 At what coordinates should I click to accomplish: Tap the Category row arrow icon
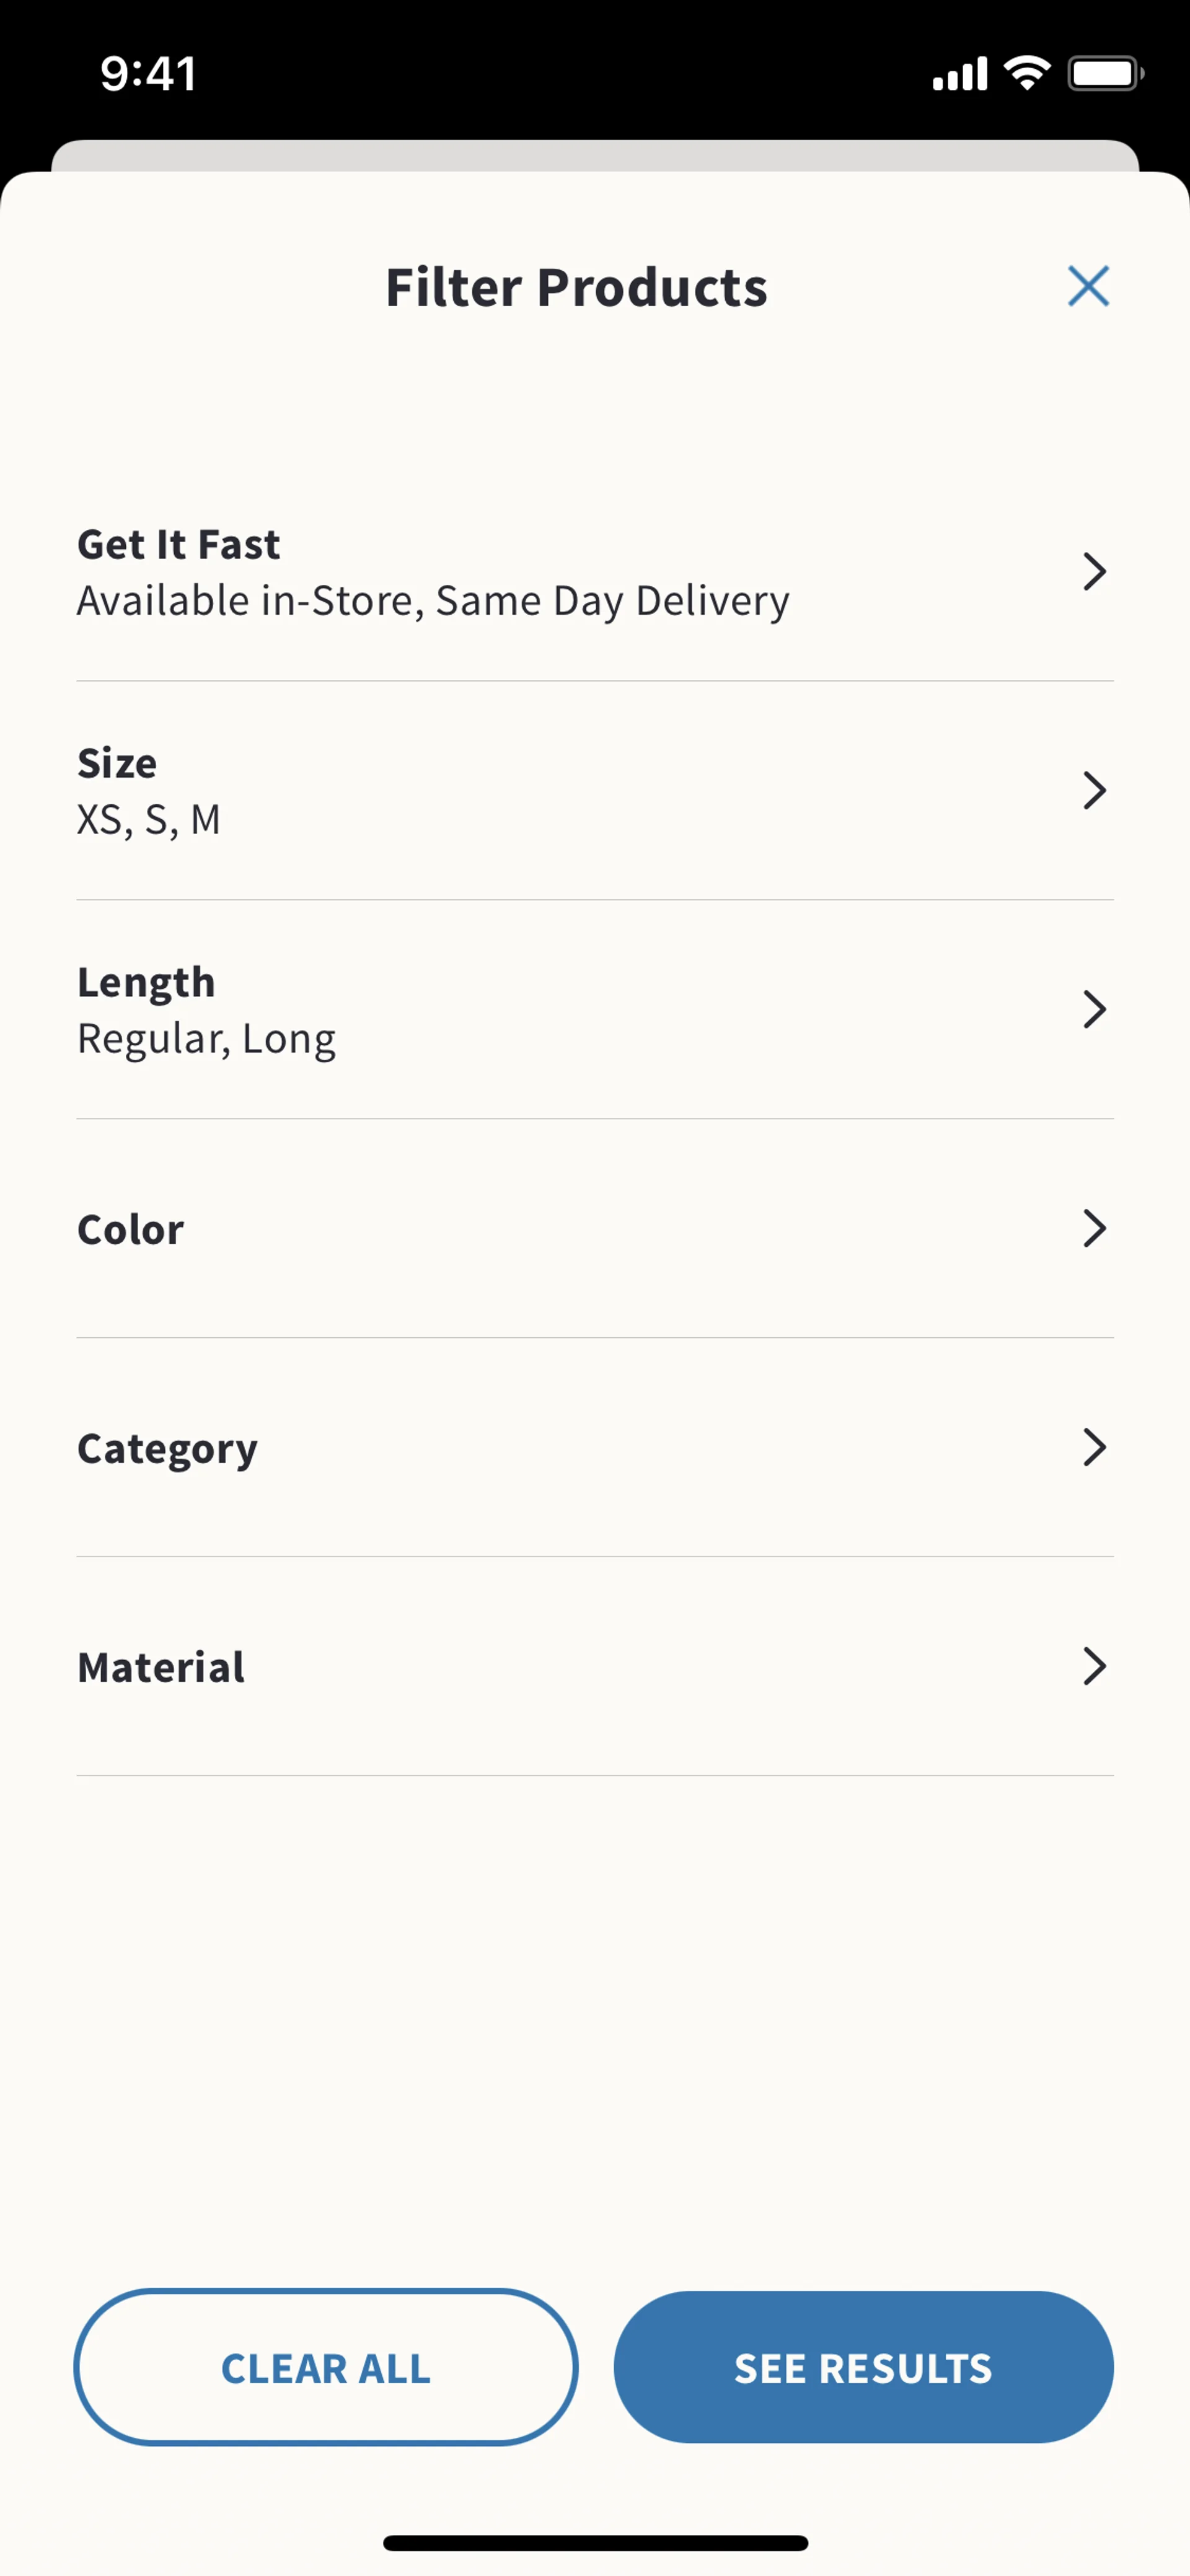(1094, 1447)
